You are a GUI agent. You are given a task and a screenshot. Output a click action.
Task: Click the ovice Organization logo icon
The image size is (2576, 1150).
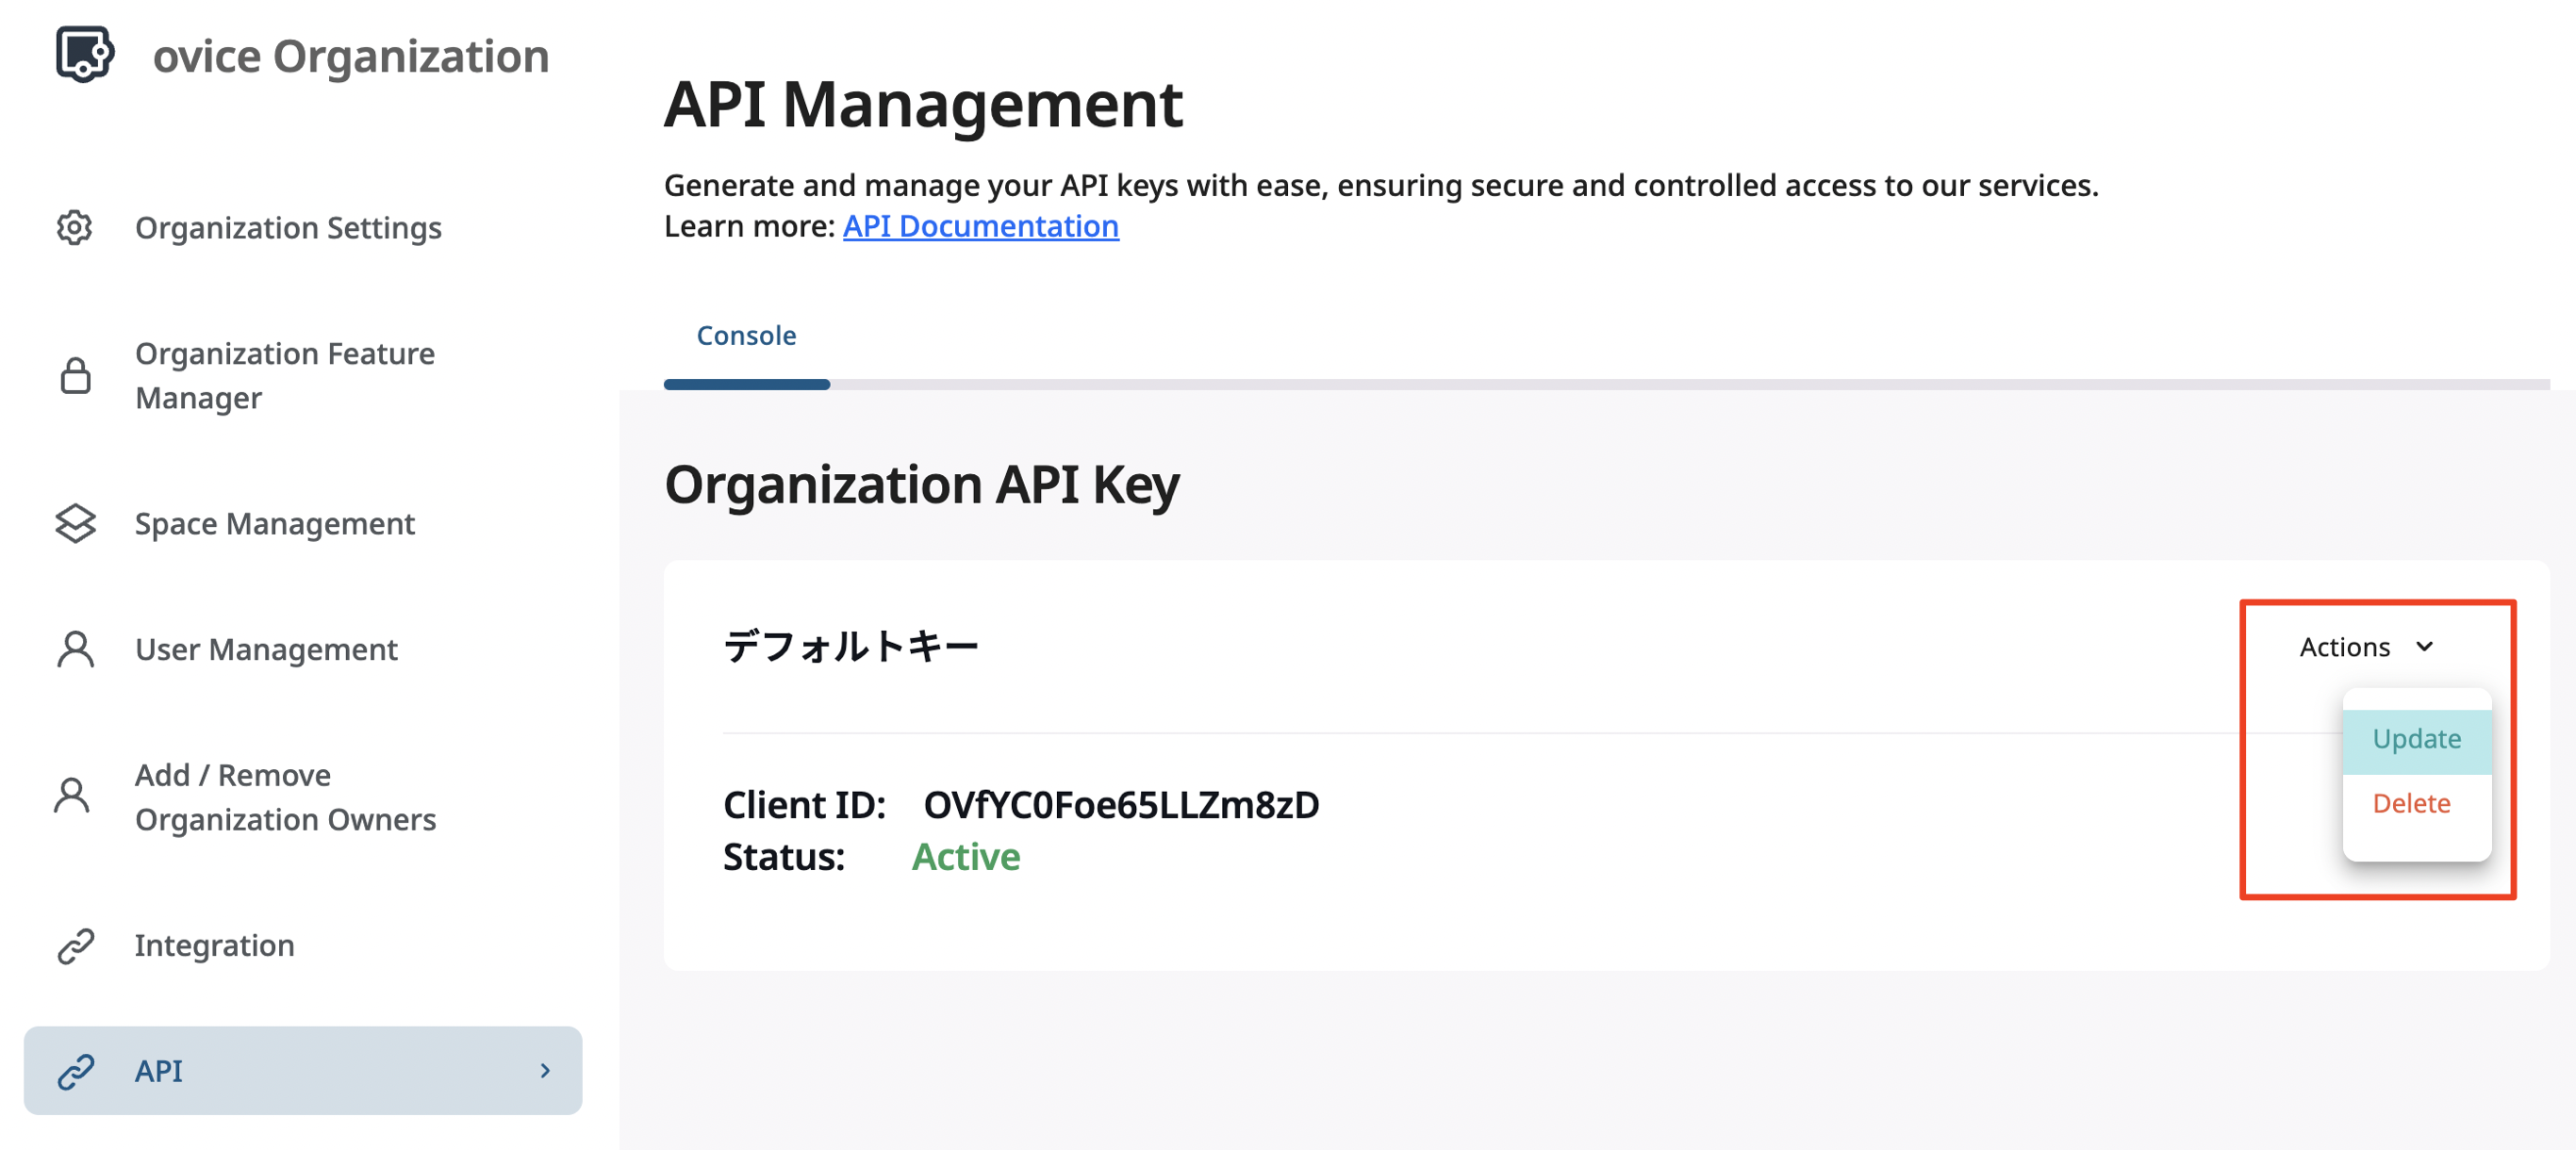click(x=84, y=54)
